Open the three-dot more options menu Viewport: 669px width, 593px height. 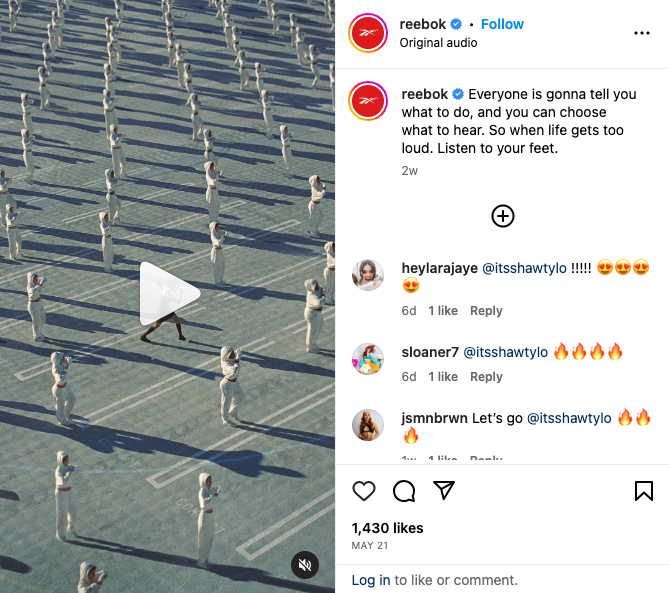pos(642,33)
